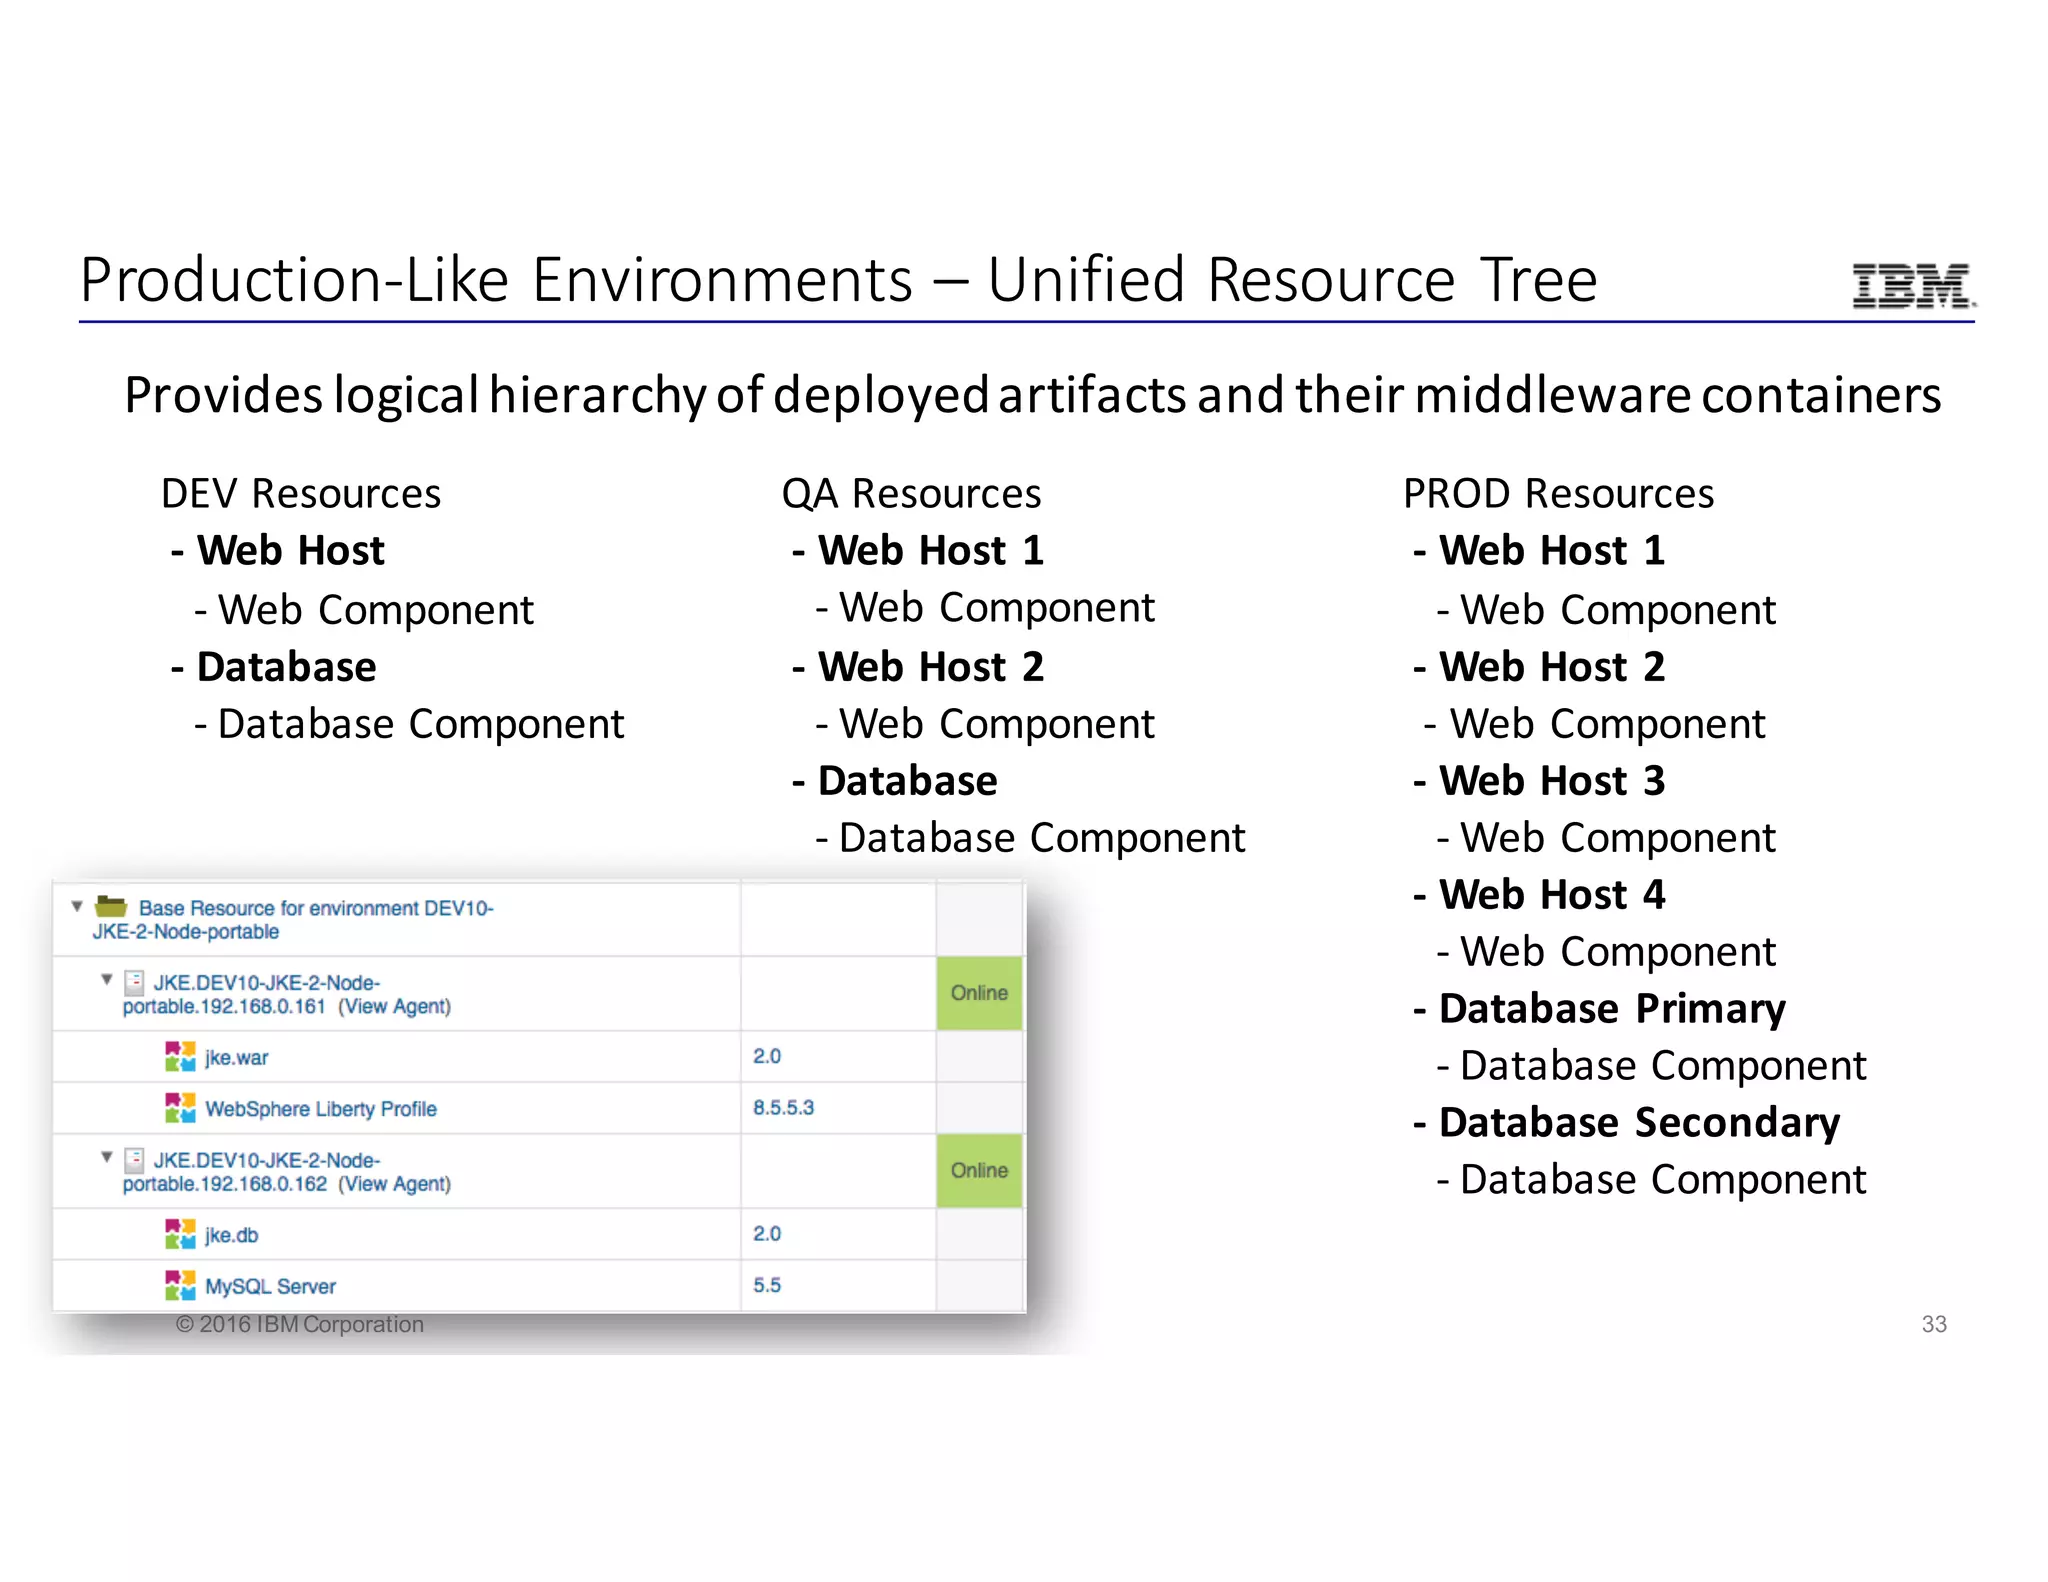Screen dimensions: 2048x1582
Task: Click the jke.db component puzzle icon
Action: pyautogui.click(x=180, y=1234)
